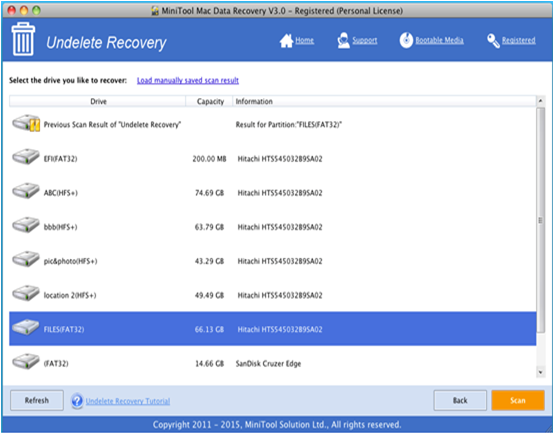Click the SanDisk (FAT32) drive icon
The image size is (553, 433).
coord(26,362)
